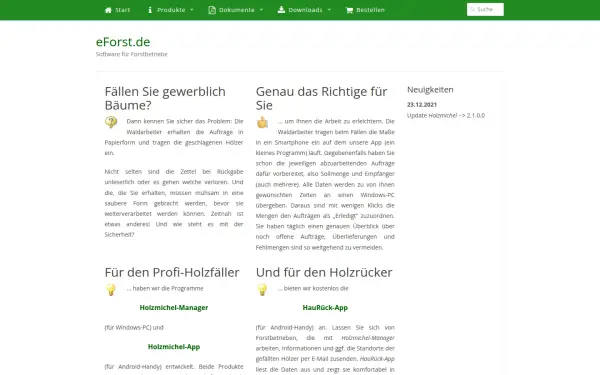Click the text (für Windows-PC) und
The image size is (600, 375).
[x=134, y=328]
